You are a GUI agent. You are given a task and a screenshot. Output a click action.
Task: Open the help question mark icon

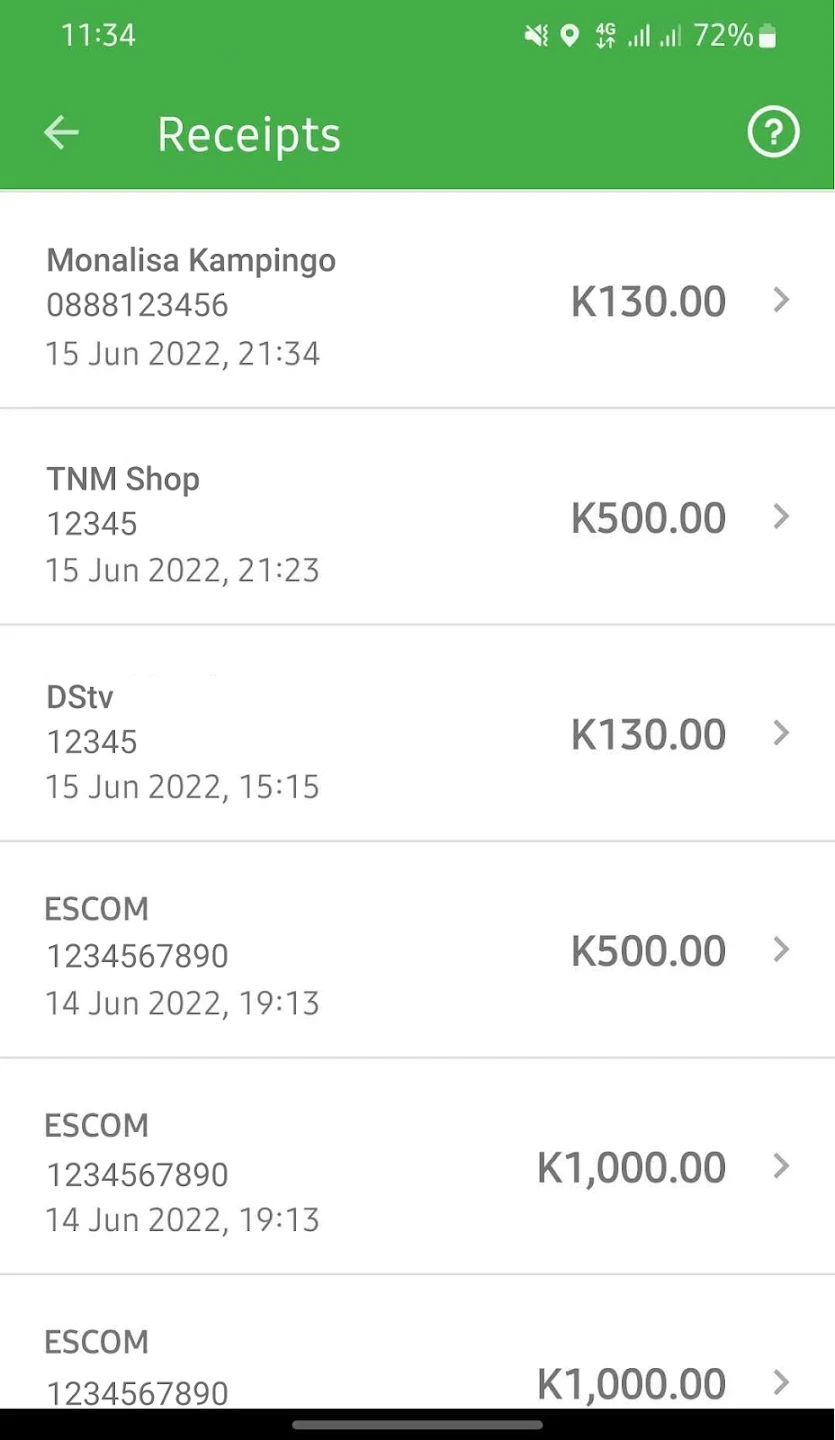[x=773, y=133]
